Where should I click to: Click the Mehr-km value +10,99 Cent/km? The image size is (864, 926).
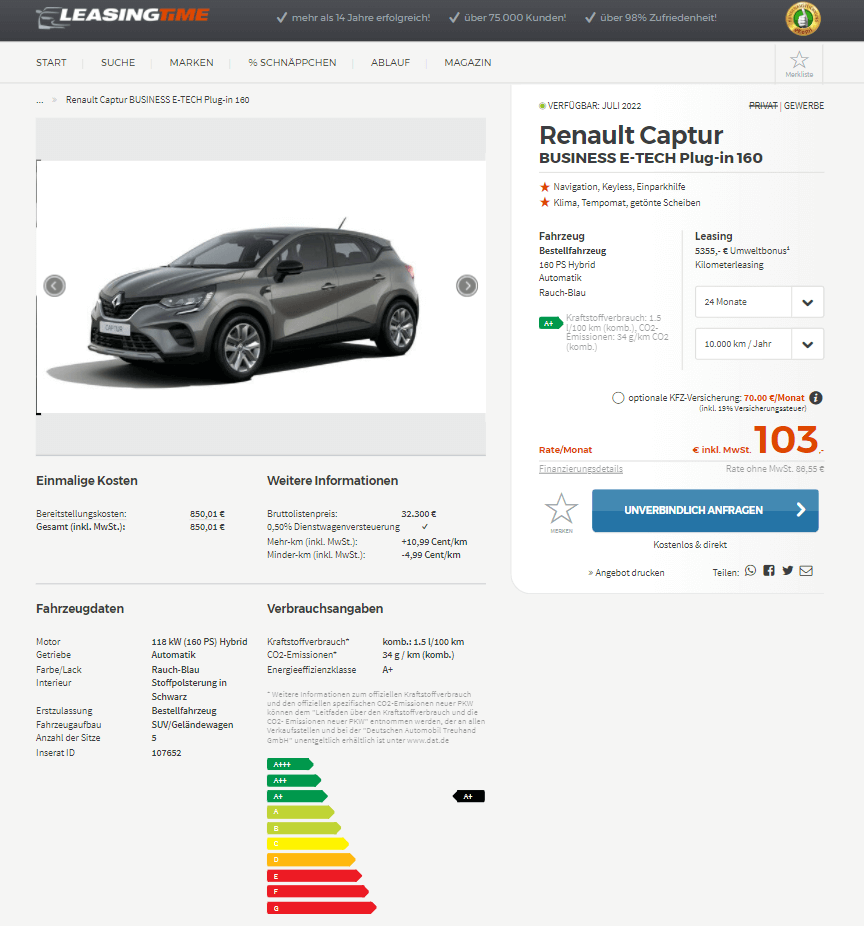(x=434, y=542)
